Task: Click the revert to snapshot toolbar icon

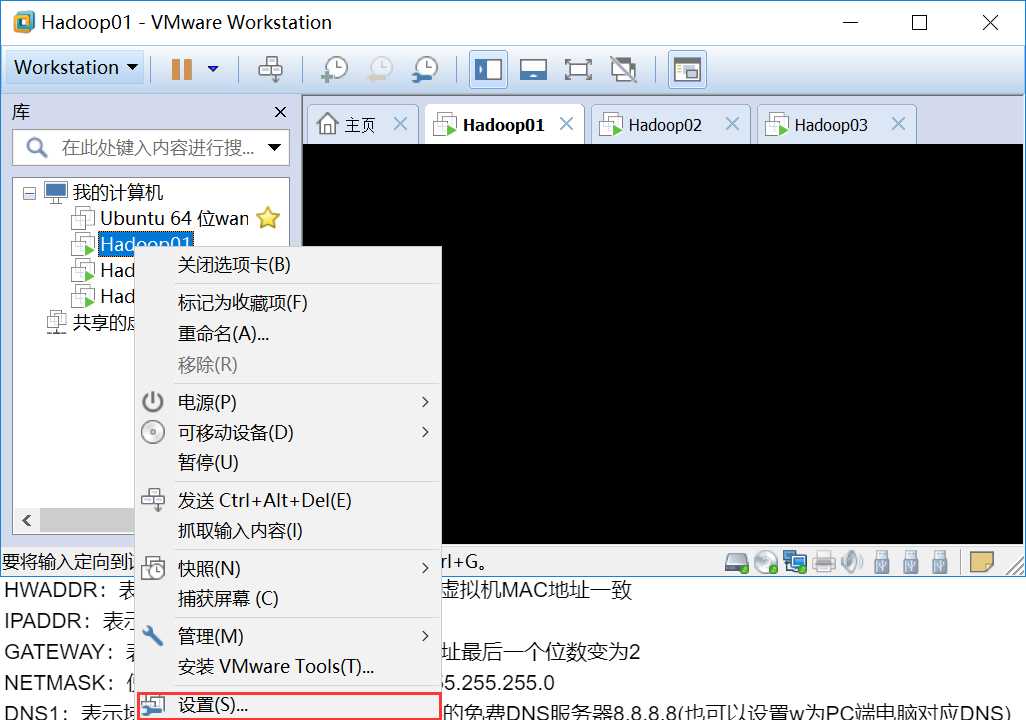Action: coord(380,69)
